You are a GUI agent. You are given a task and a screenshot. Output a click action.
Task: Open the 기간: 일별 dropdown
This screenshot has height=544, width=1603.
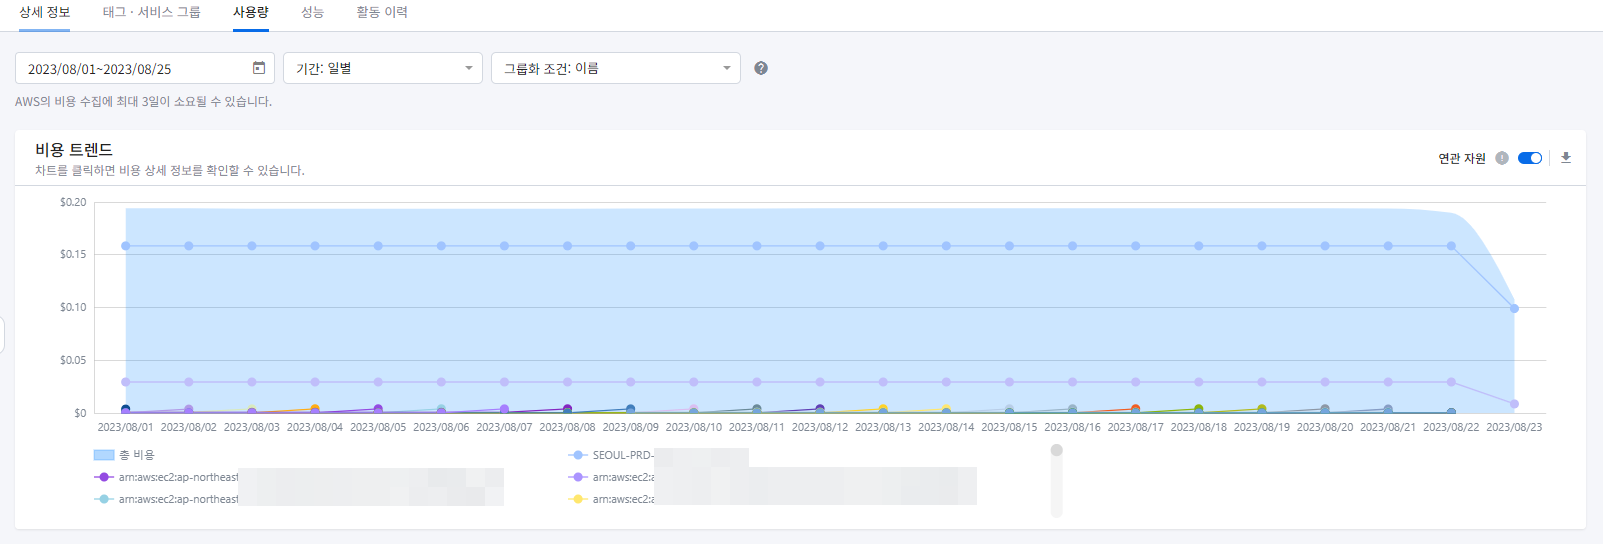pos(382,68)
